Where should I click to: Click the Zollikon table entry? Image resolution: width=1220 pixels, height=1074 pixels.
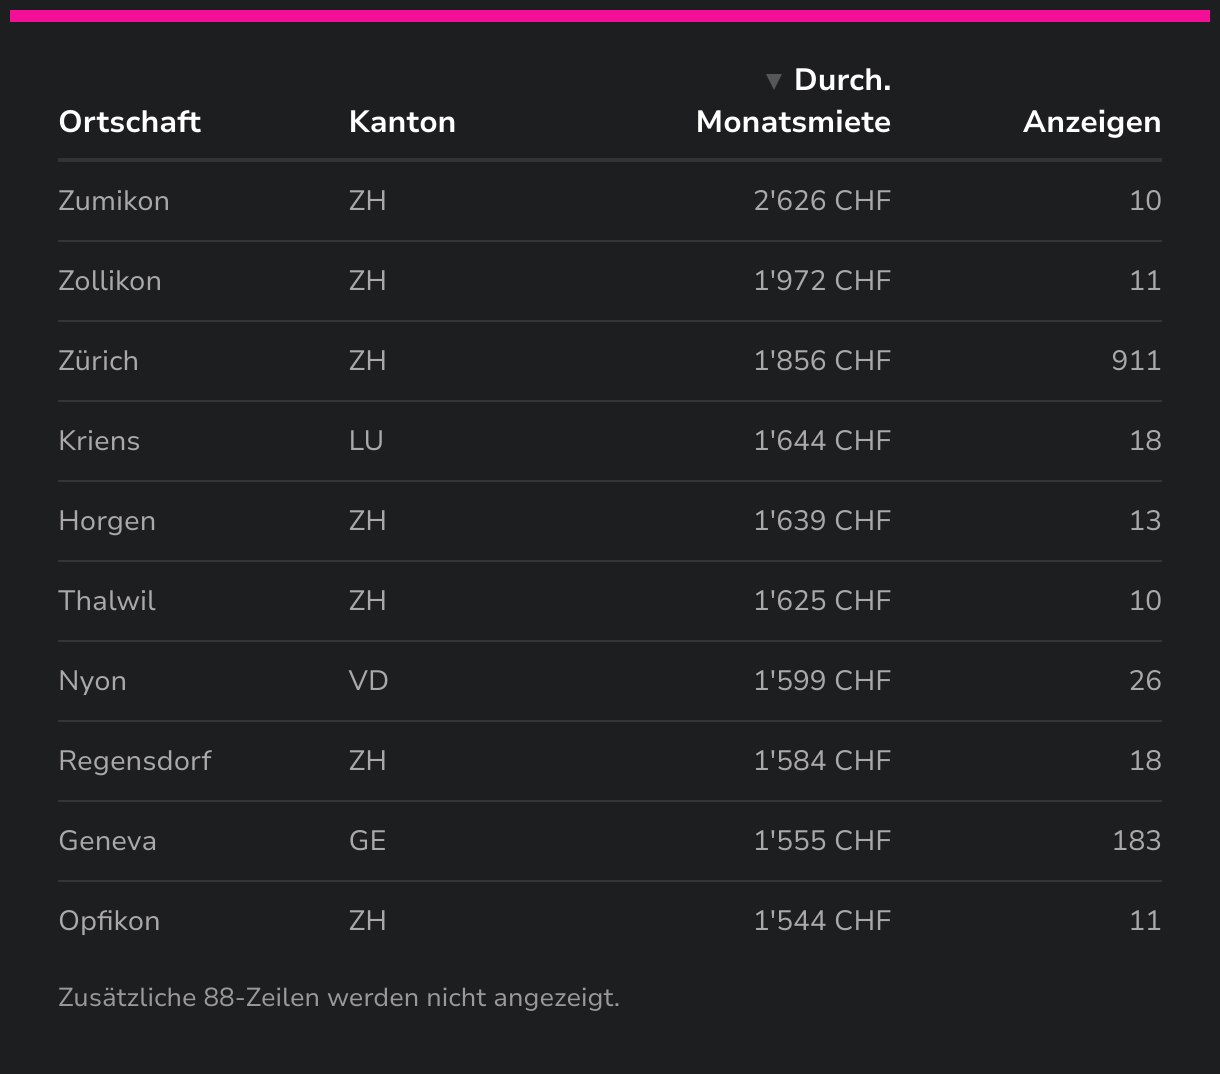[110, 281]
